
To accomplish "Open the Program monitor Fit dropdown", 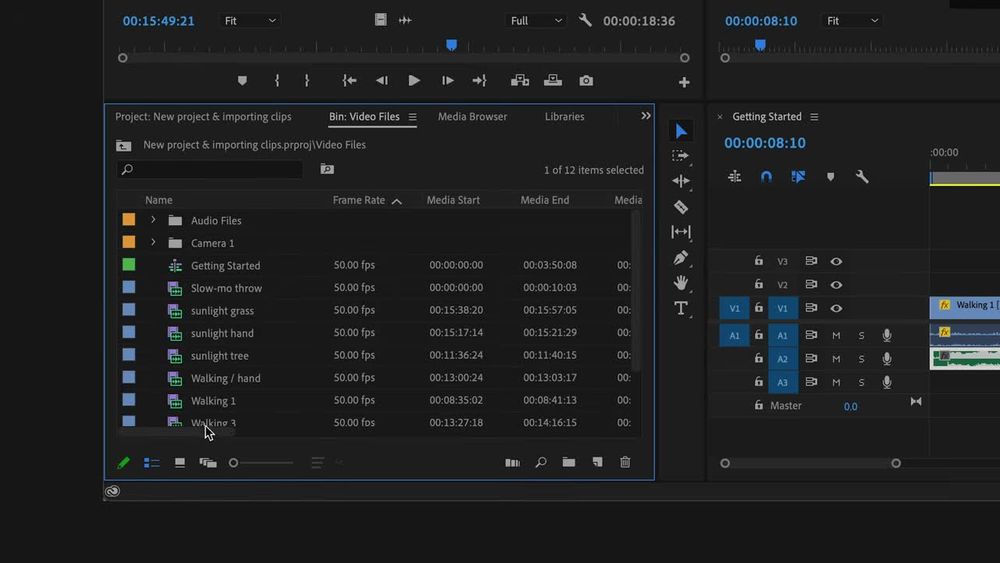I will pyautogui.click(x=852, y=21).
